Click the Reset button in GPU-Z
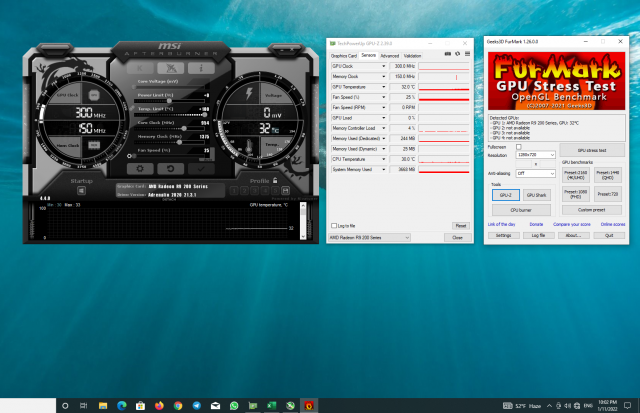The height and width of the screenshot is (413, 640). pyautogui.click(x=461, y=226)
